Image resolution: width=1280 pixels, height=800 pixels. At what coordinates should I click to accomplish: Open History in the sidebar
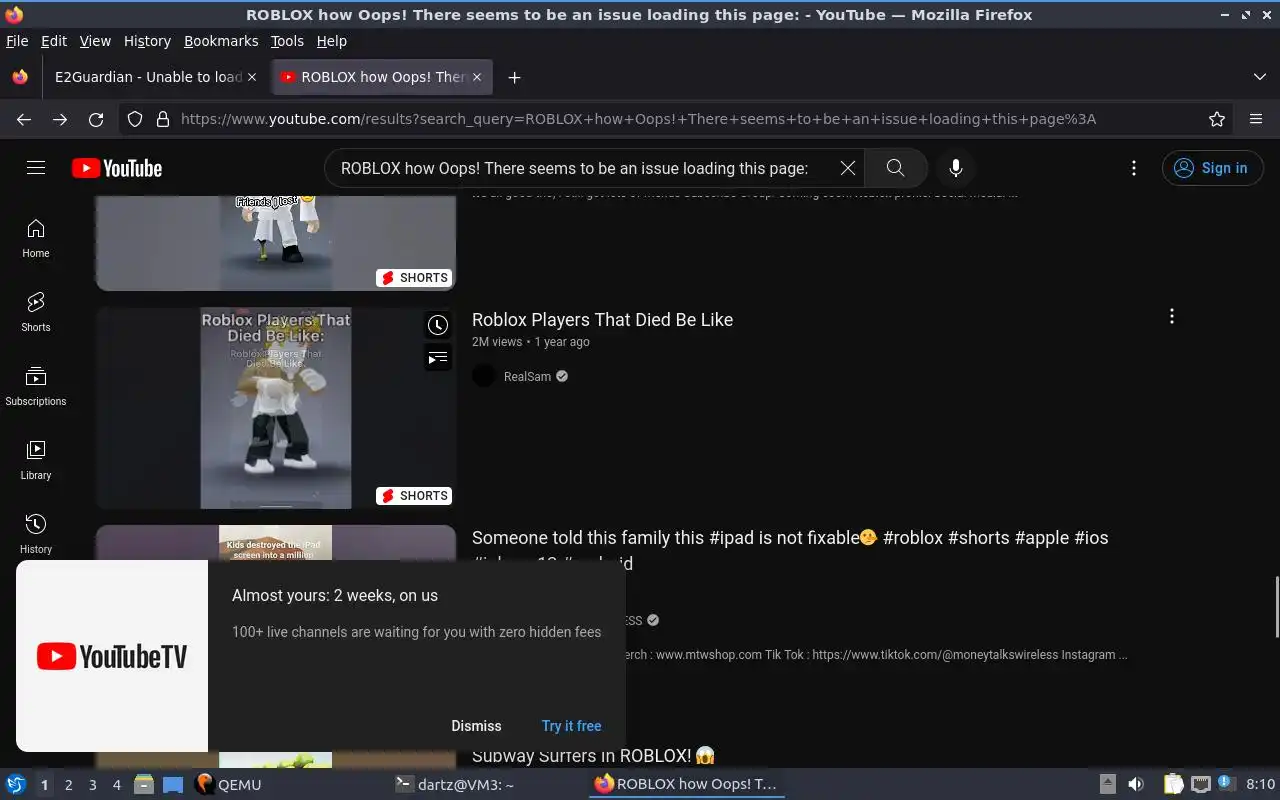(36, 535)
